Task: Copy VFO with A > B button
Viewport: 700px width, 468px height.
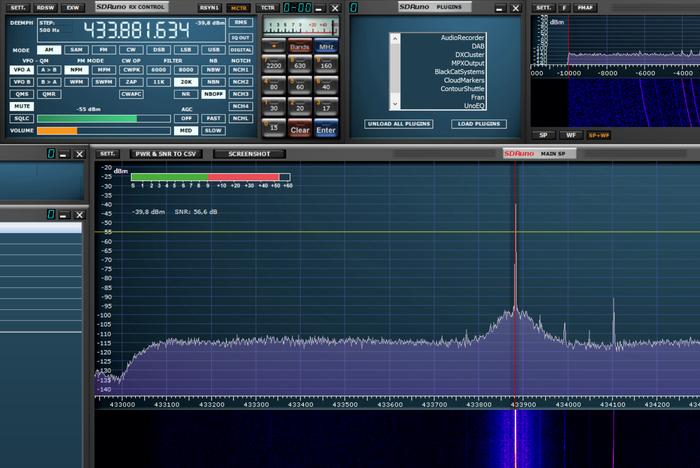Action: pos(49,70)
